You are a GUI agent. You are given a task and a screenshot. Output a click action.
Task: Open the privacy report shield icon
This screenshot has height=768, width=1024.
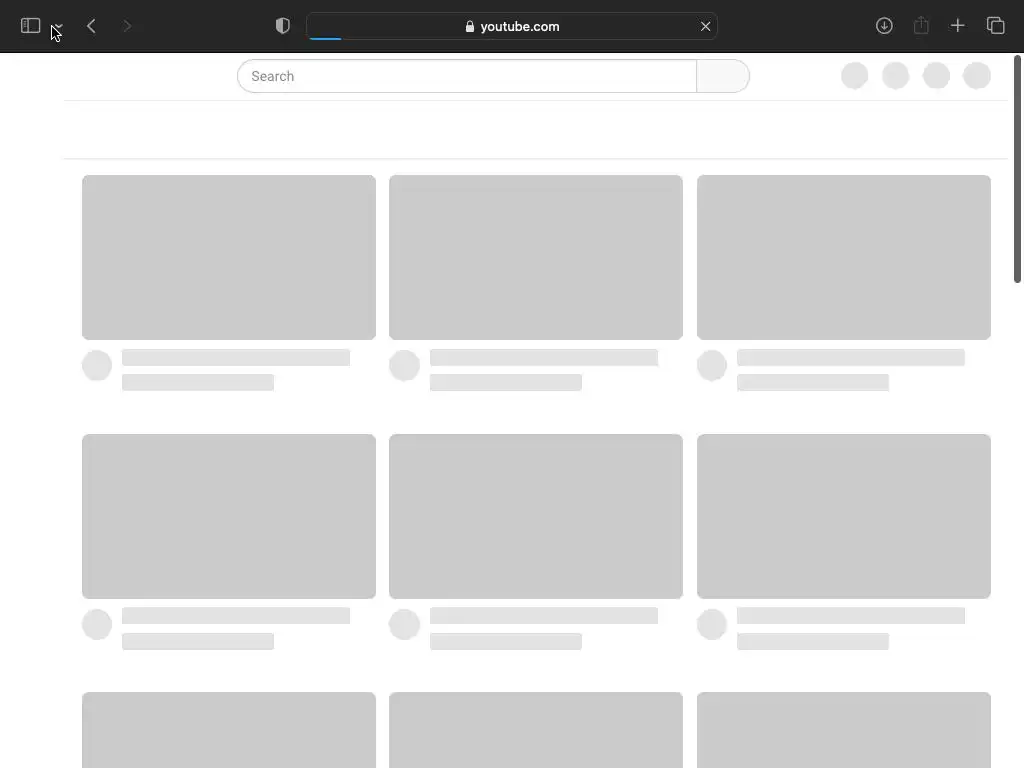[x=283, y=26]
